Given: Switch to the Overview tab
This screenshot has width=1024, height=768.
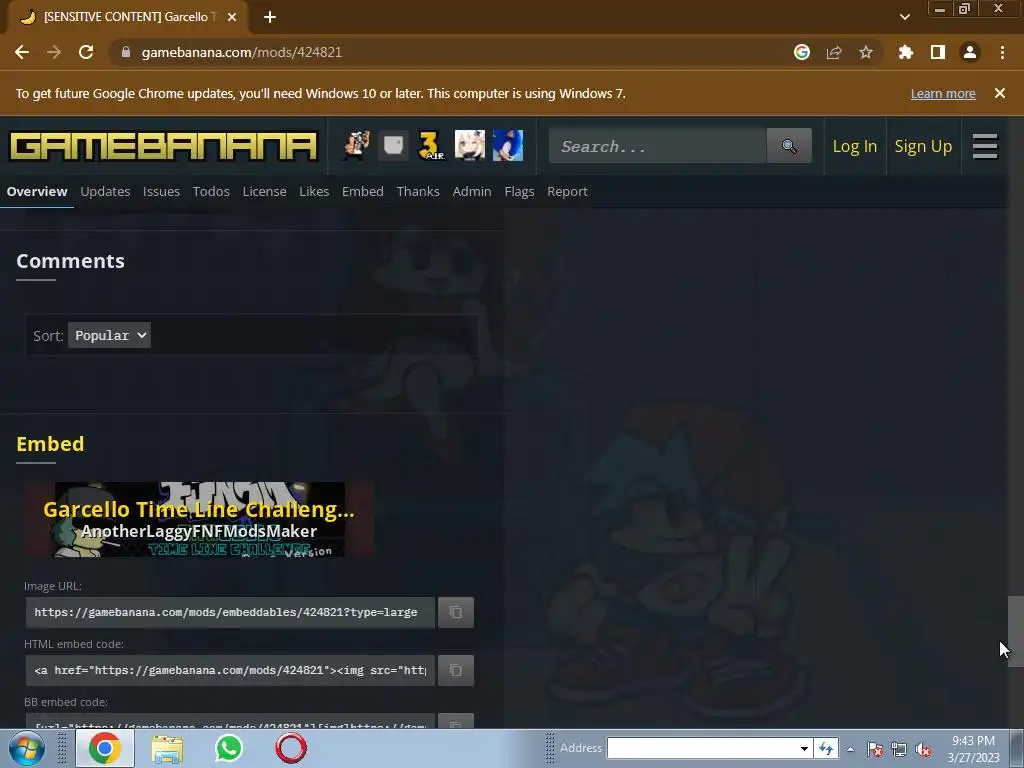Looking at the screenshot, I should tap(37, 191).
